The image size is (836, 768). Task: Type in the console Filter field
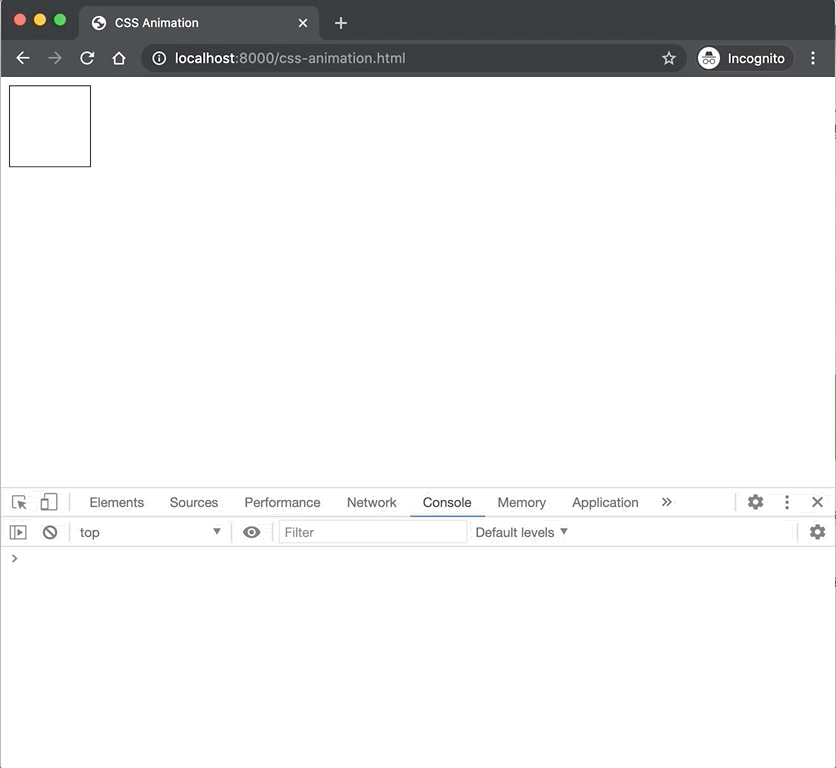point(370,532)
